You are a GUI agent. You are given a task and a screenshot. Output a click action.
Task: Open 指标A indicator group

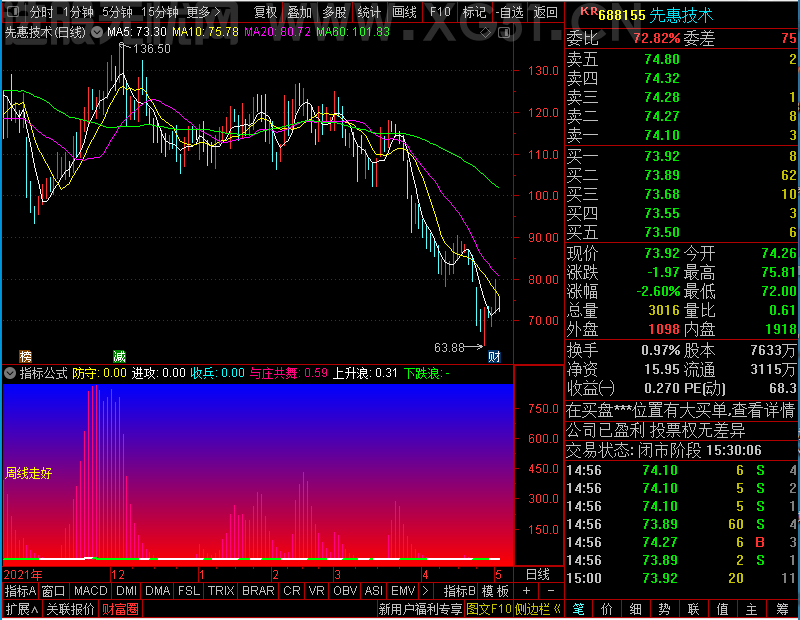20,591
